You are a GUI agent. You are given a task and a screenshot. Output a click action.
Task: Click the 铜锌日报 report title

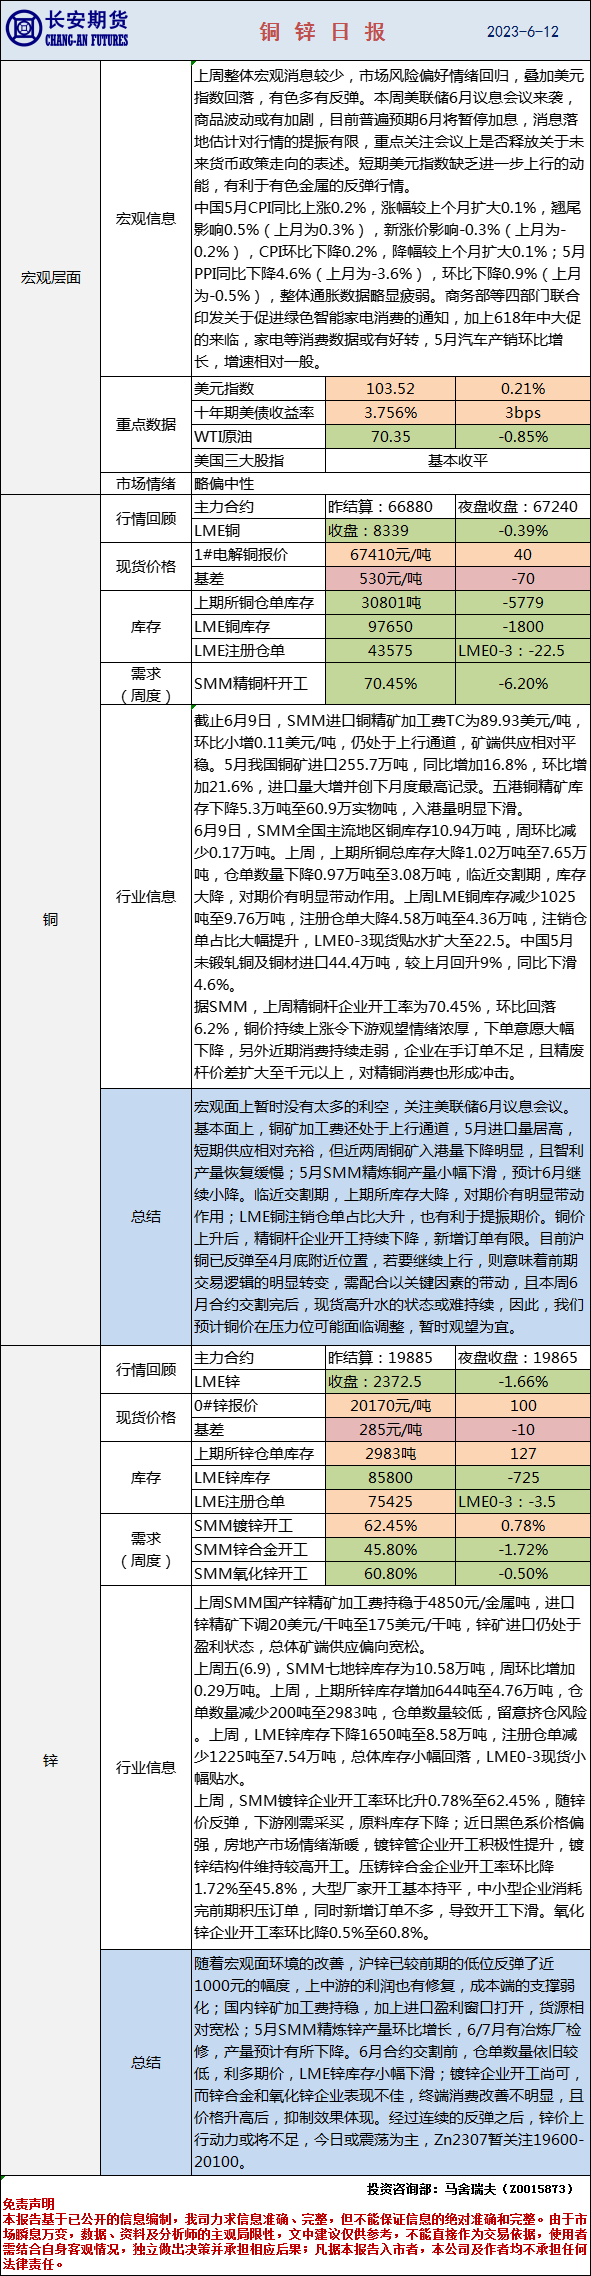coord(323,31)
